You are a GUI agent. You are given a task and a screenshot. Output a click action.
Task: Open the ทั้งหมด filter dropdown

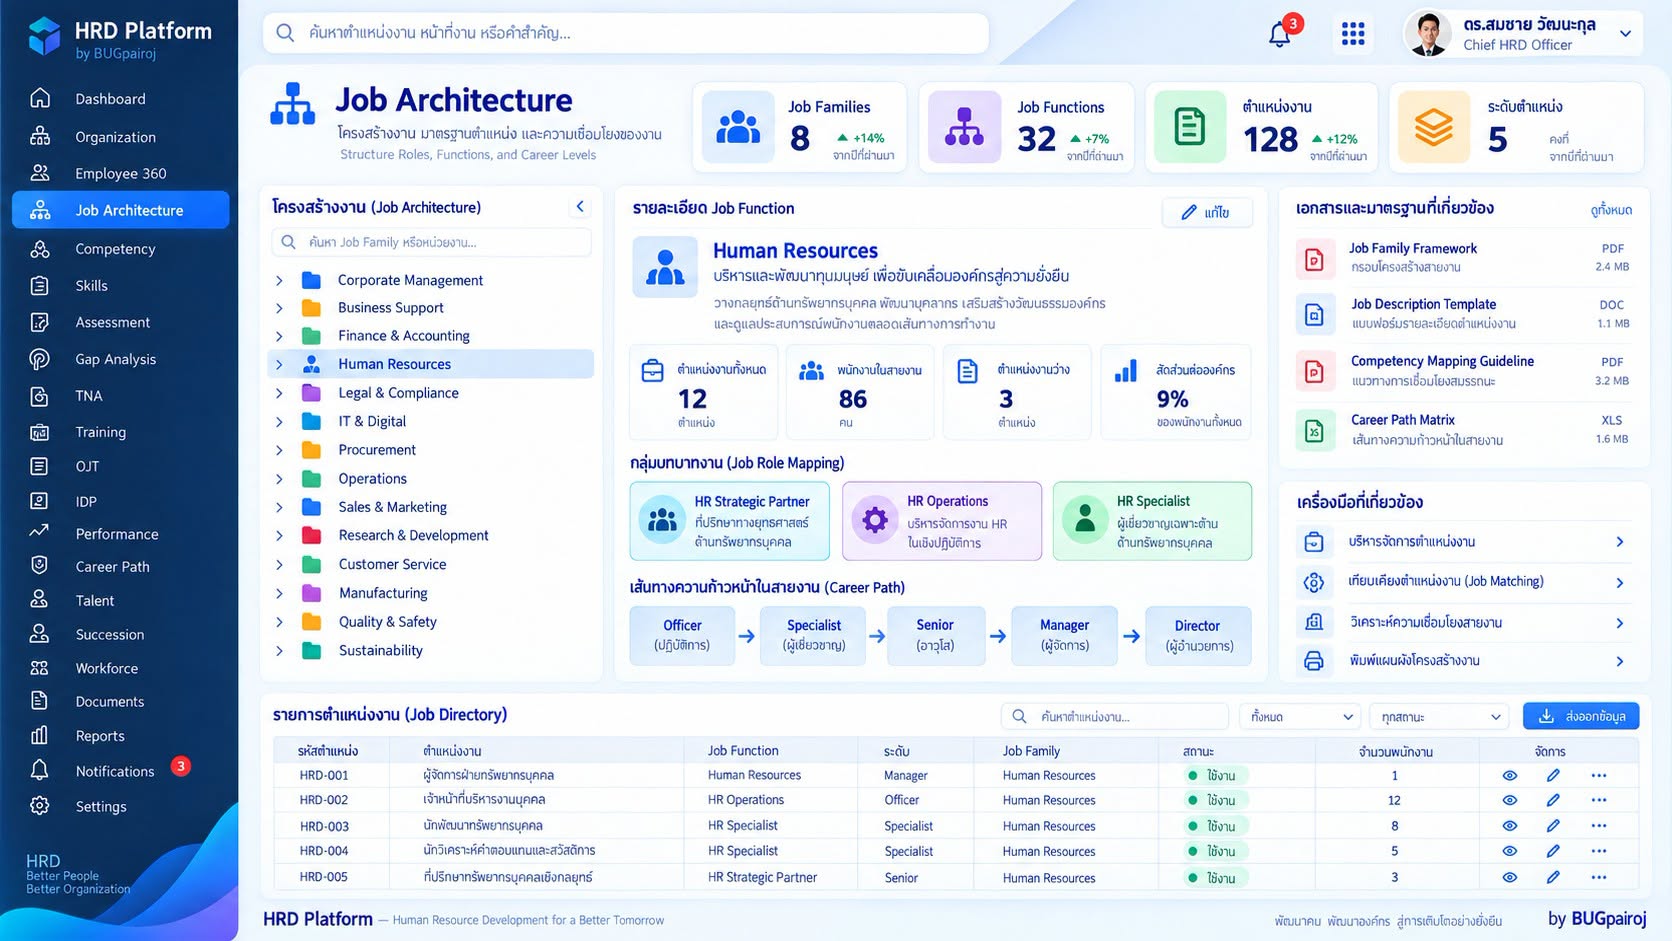coord(1301,717)
